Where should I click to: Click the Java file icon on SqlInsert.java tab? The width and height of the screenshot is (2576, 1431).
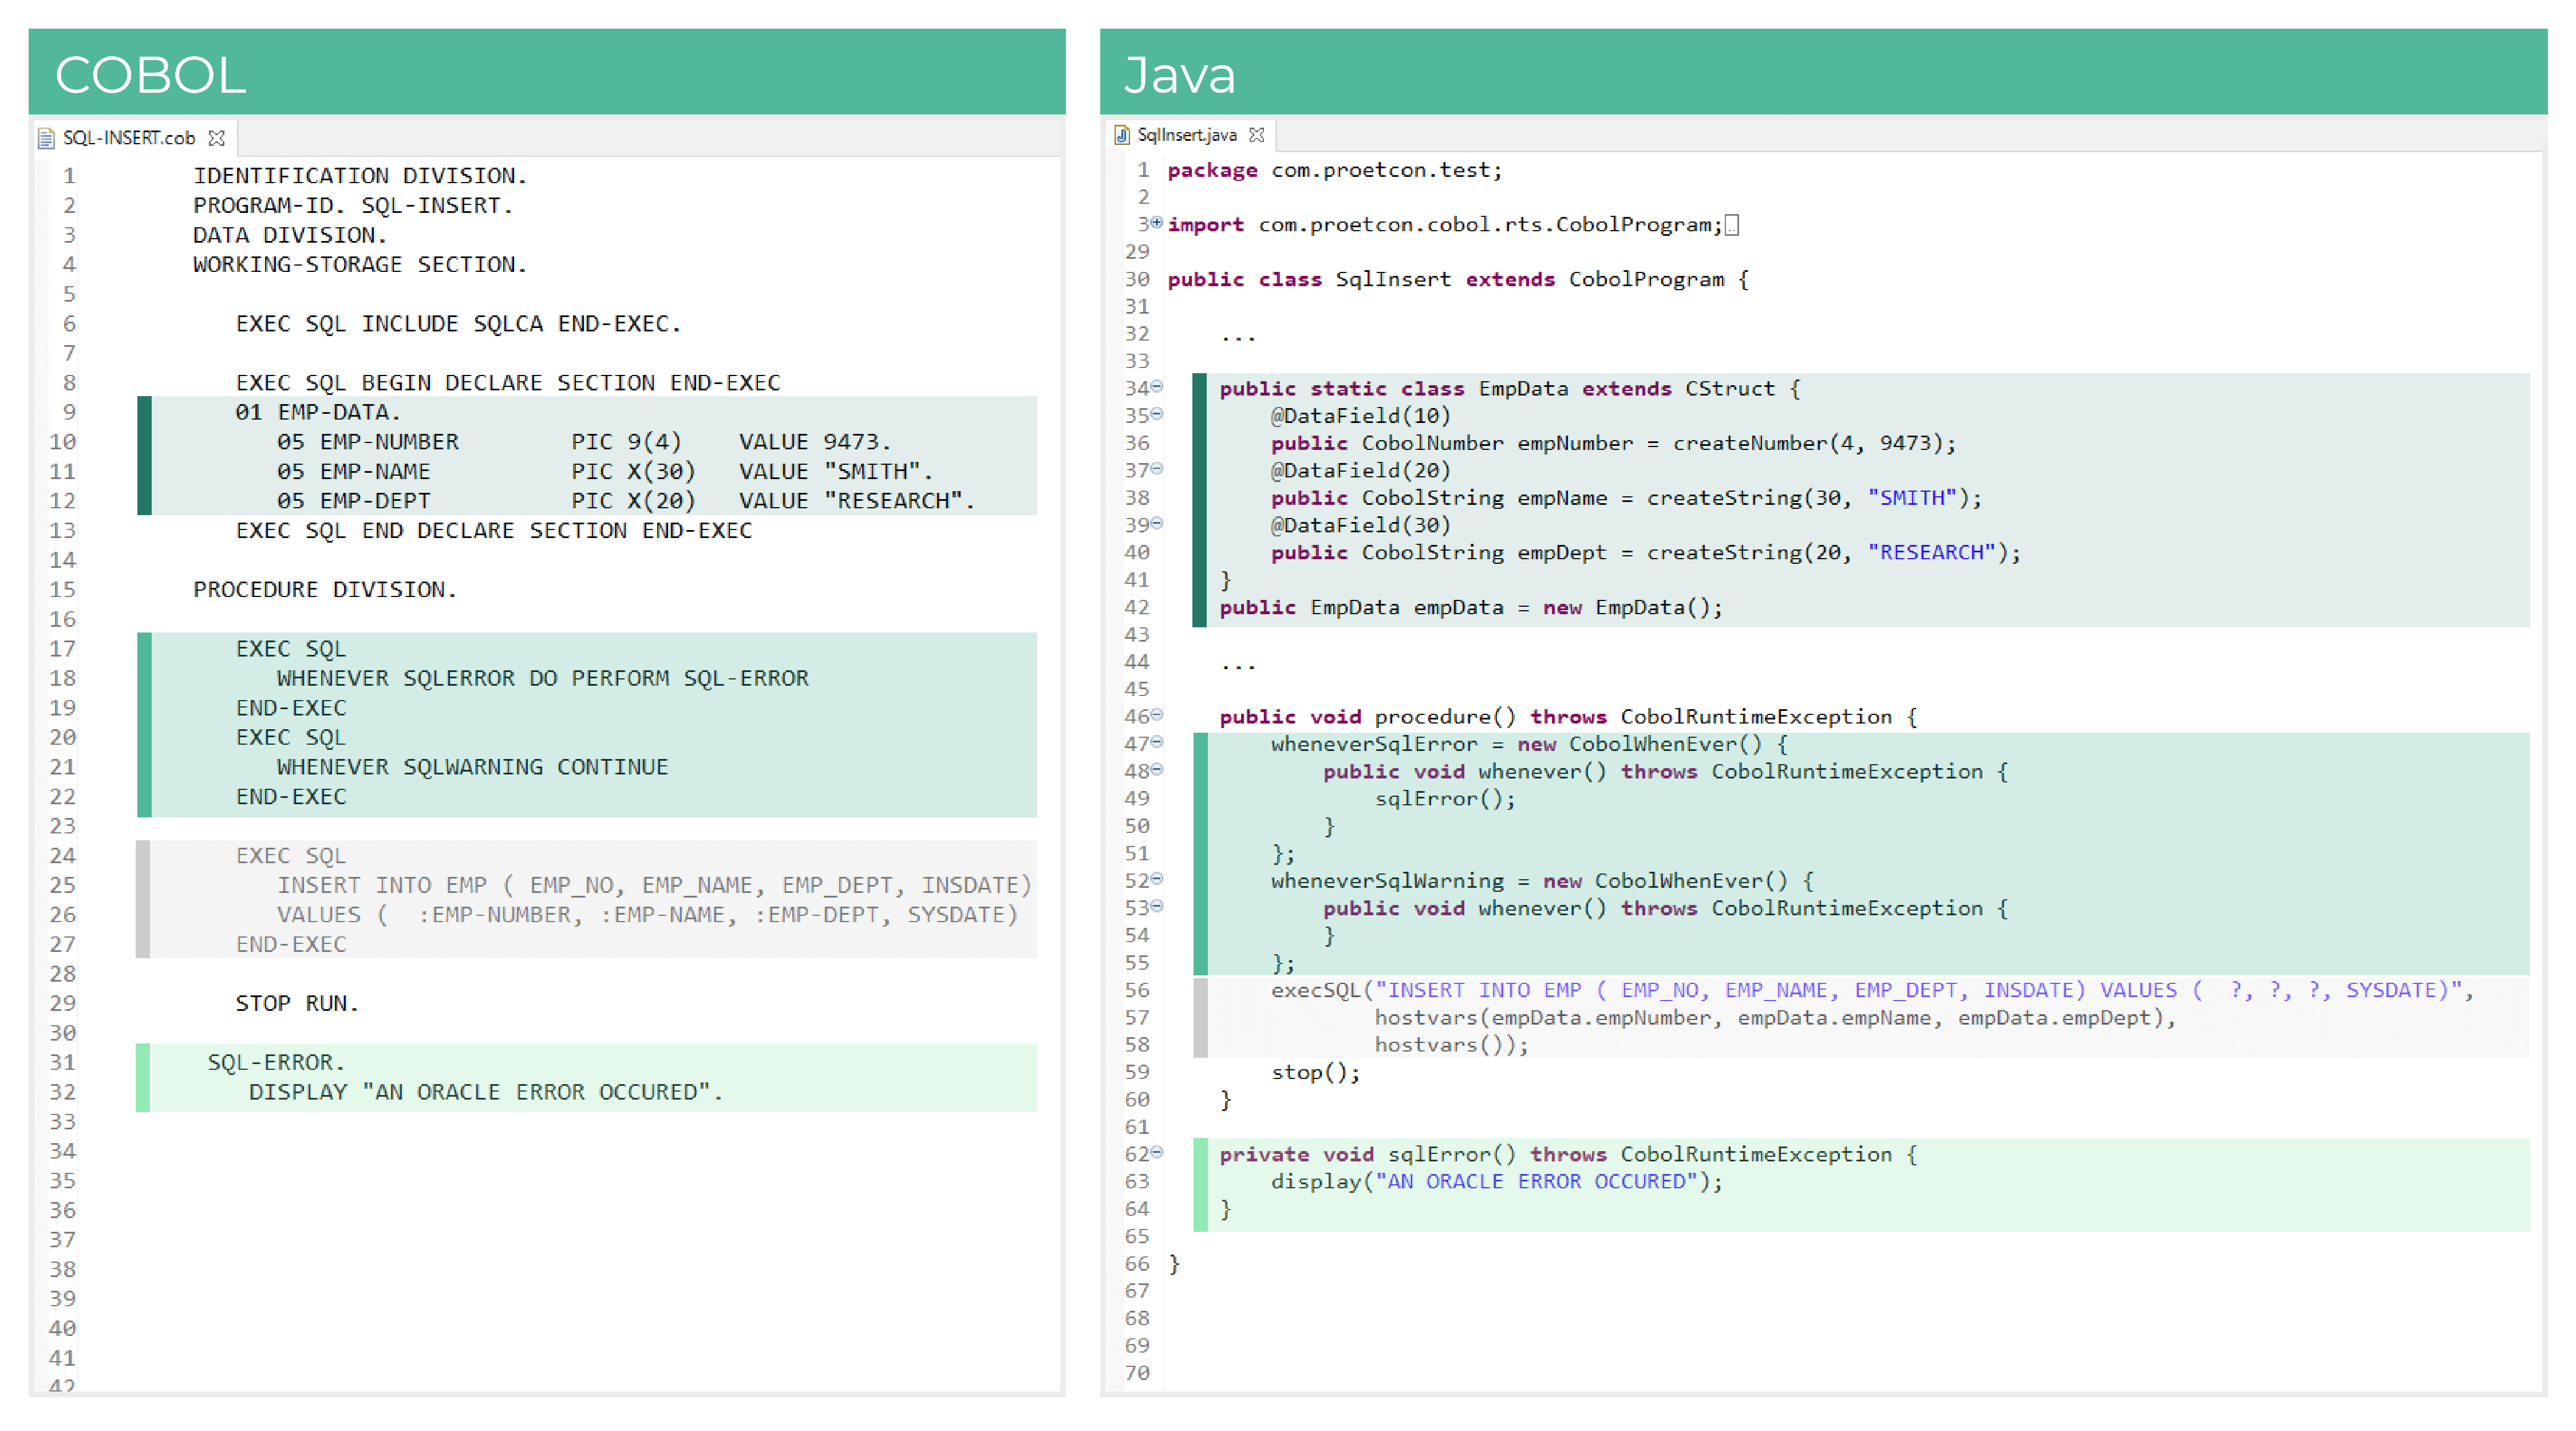pos(1122,134)
